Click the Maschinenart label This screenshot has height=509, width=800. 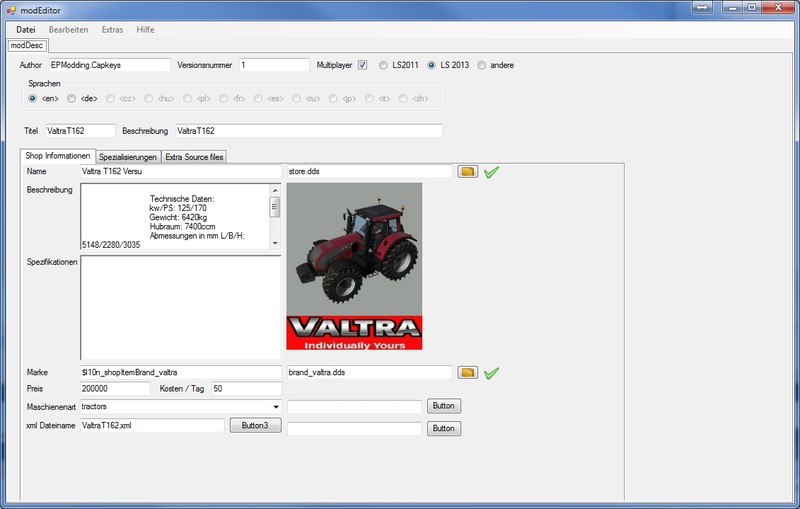[51, 407]
